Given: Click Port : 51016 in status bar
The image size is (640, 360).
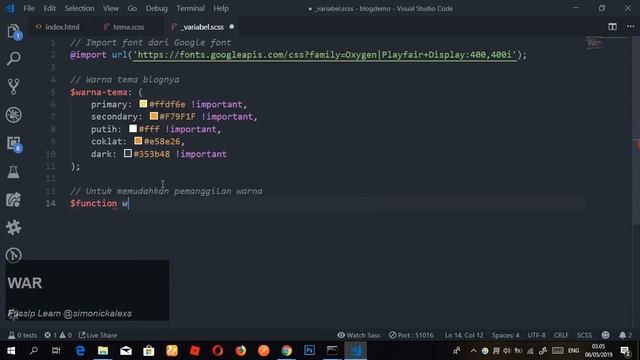Looking at the screenshot, I should [411, 335].
